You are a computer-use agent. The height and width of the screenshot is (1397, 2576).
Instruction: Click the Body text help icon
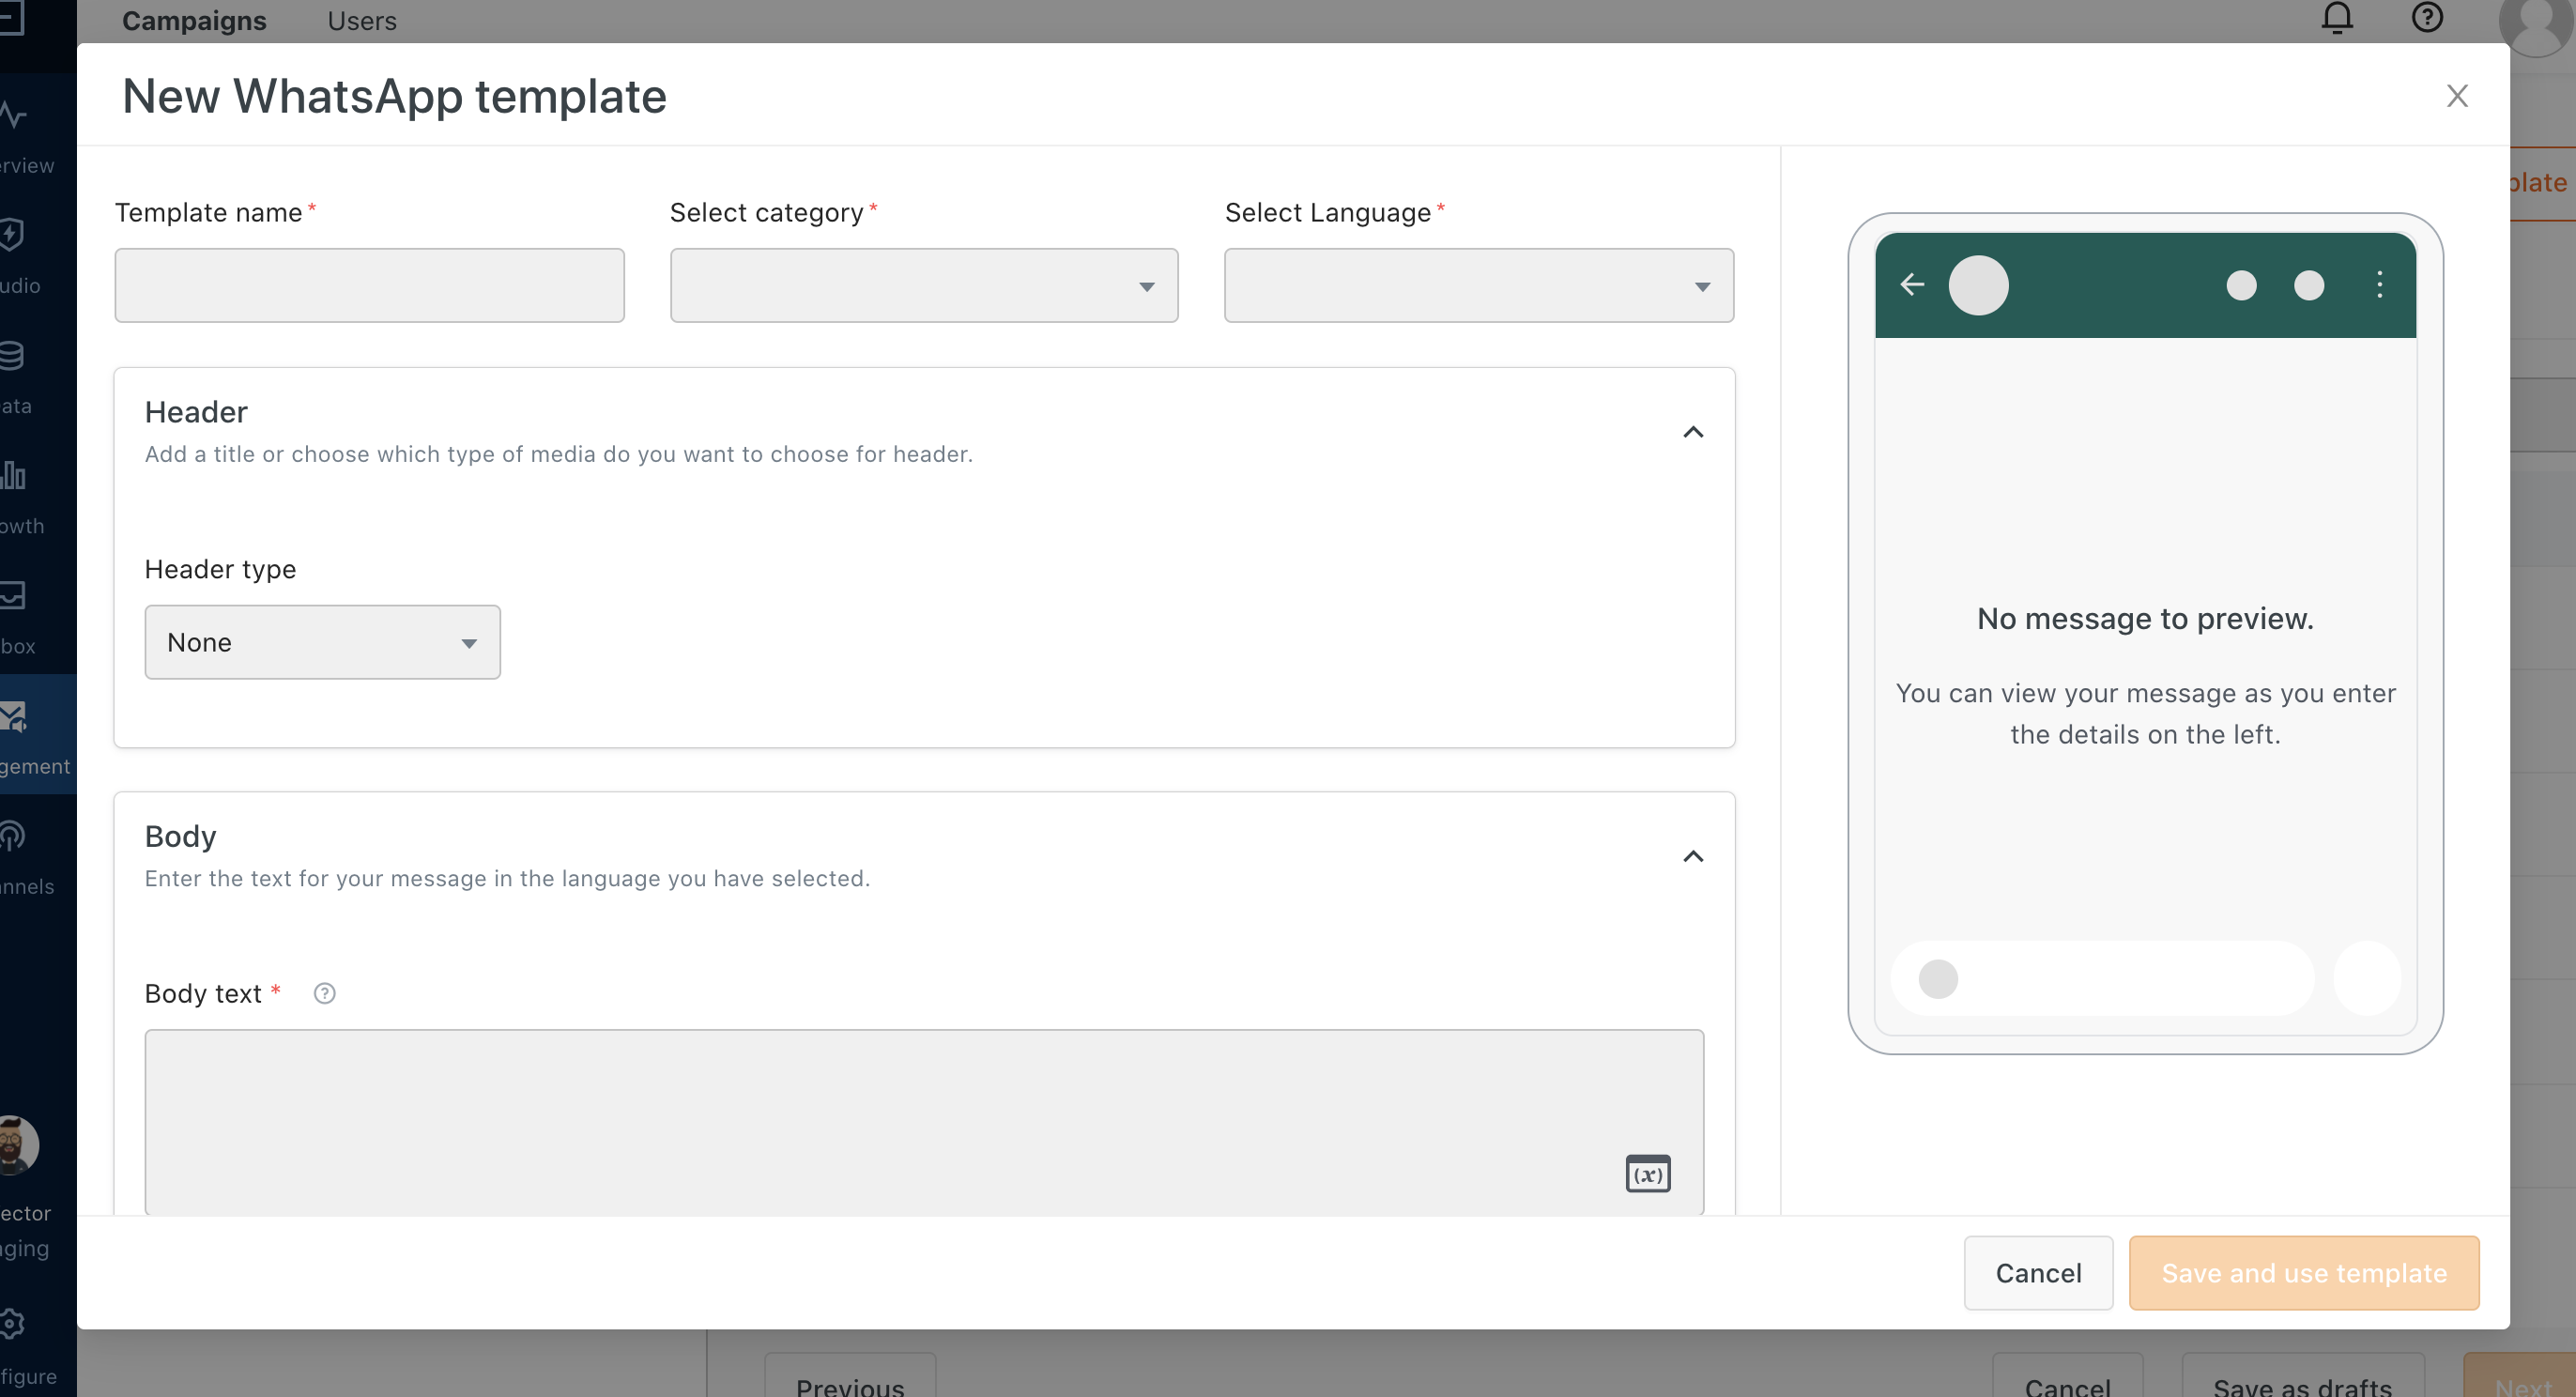pyautogui.click(x=324, y=993)
